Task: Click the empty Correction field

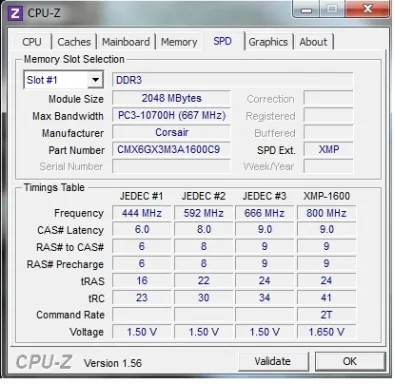Action: point(328,98)
